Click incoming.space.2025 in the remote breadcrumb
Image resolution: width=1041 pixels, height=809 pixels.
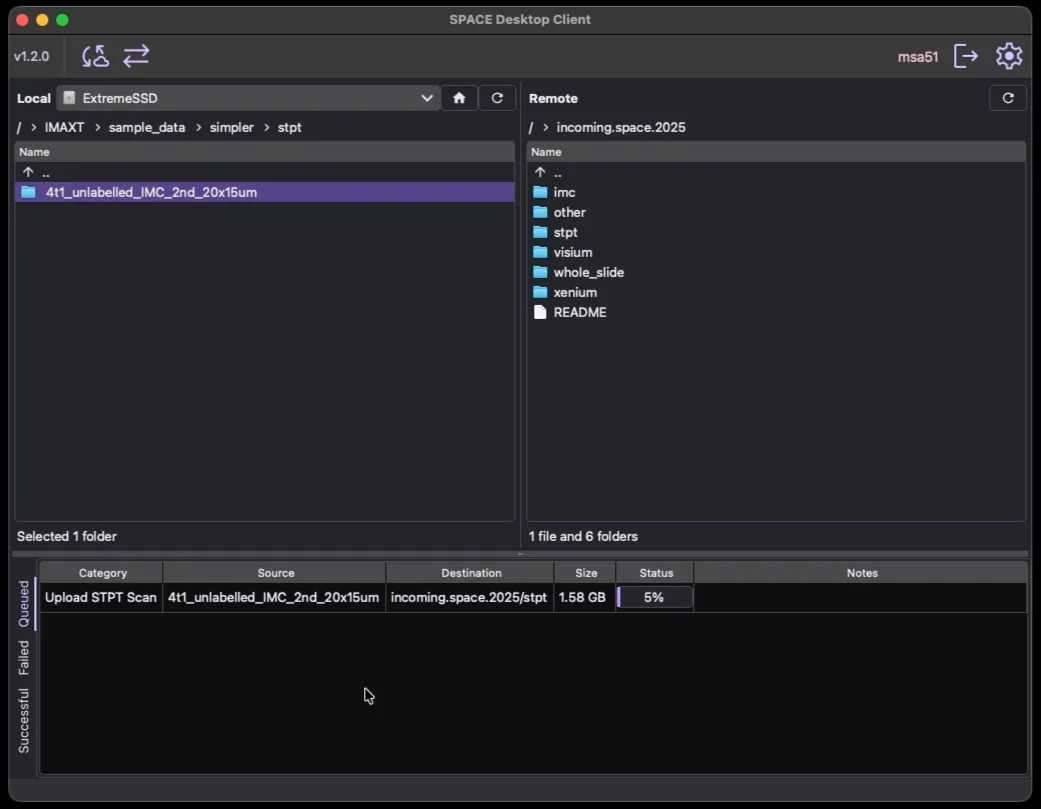pos(621,127)
